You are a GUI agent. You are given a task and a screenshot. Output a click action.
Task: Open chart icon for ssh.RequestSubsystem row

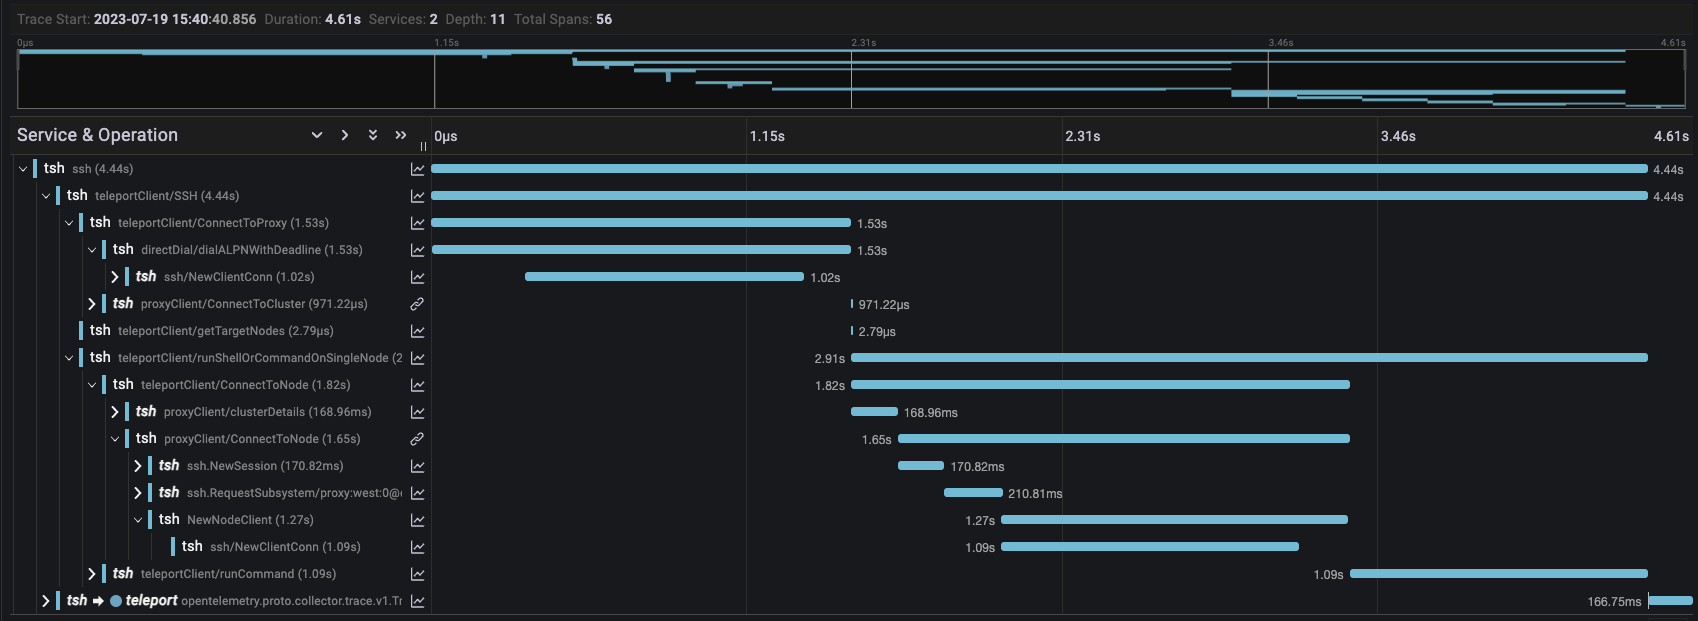[x=418, y=493]
